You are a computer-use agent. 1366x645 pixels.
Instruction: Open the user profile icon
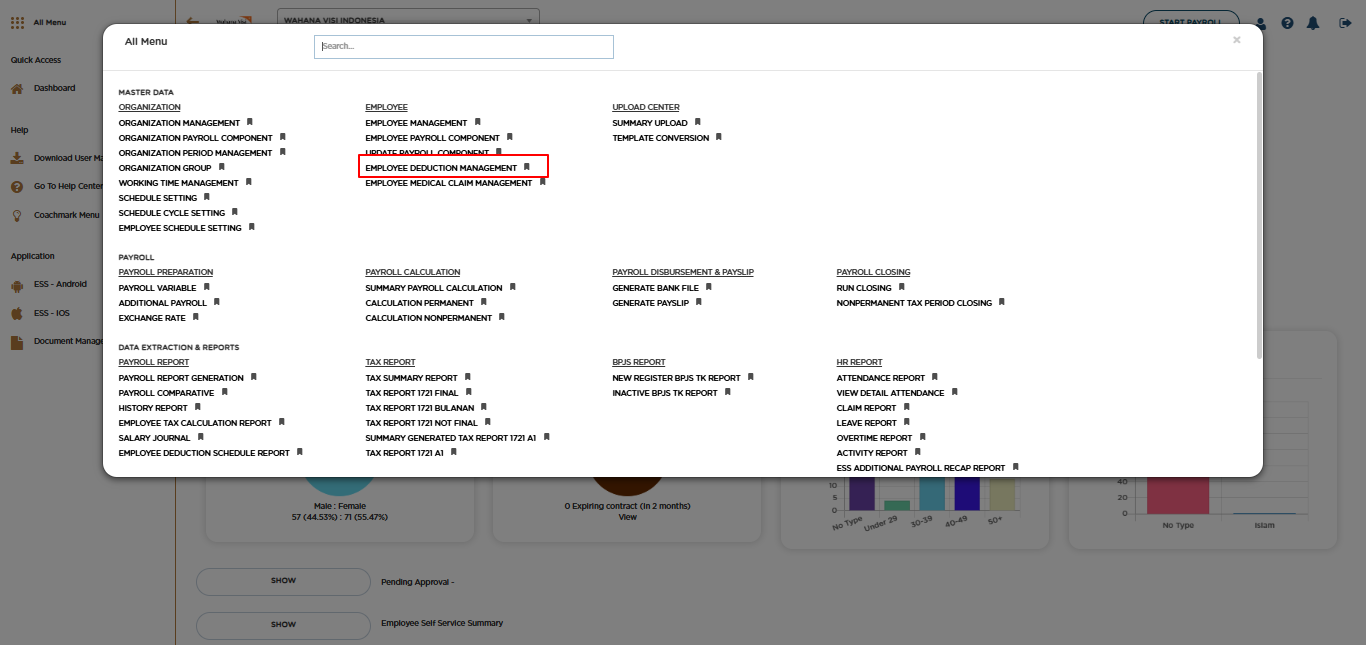pyautogui.click(x=1260, y=22)
